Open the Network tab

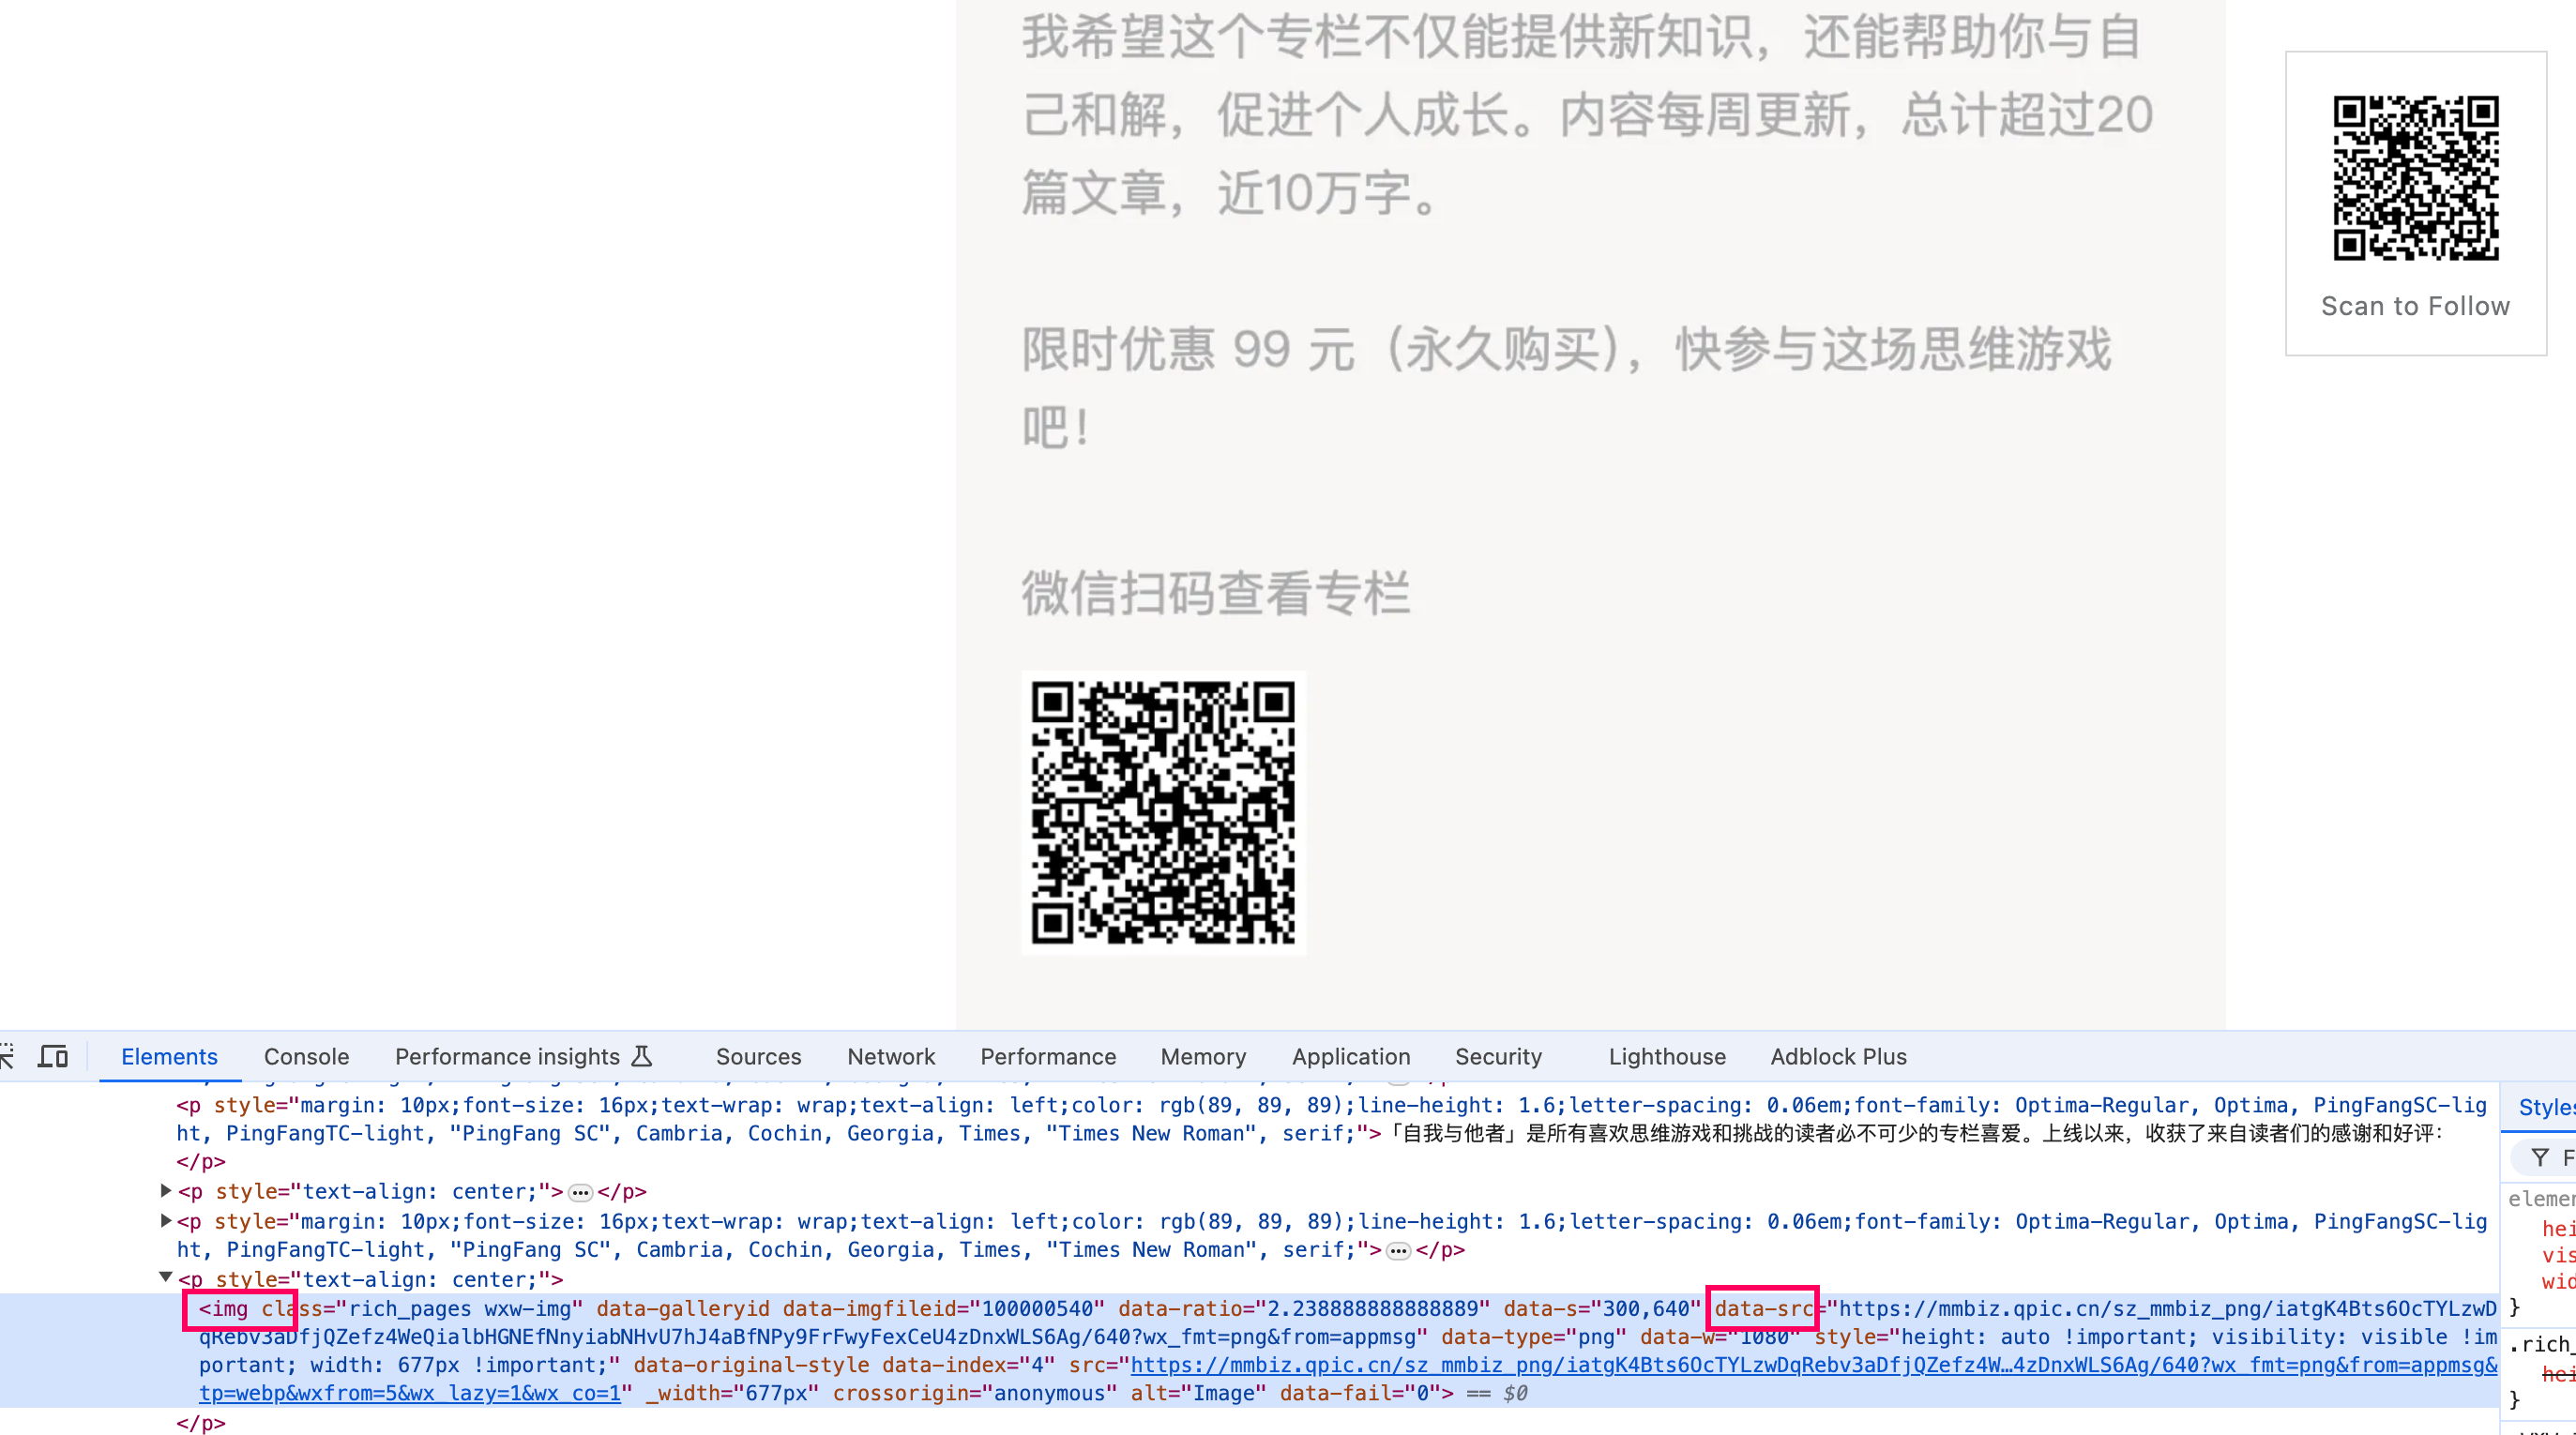click(x=890, y=1056)
